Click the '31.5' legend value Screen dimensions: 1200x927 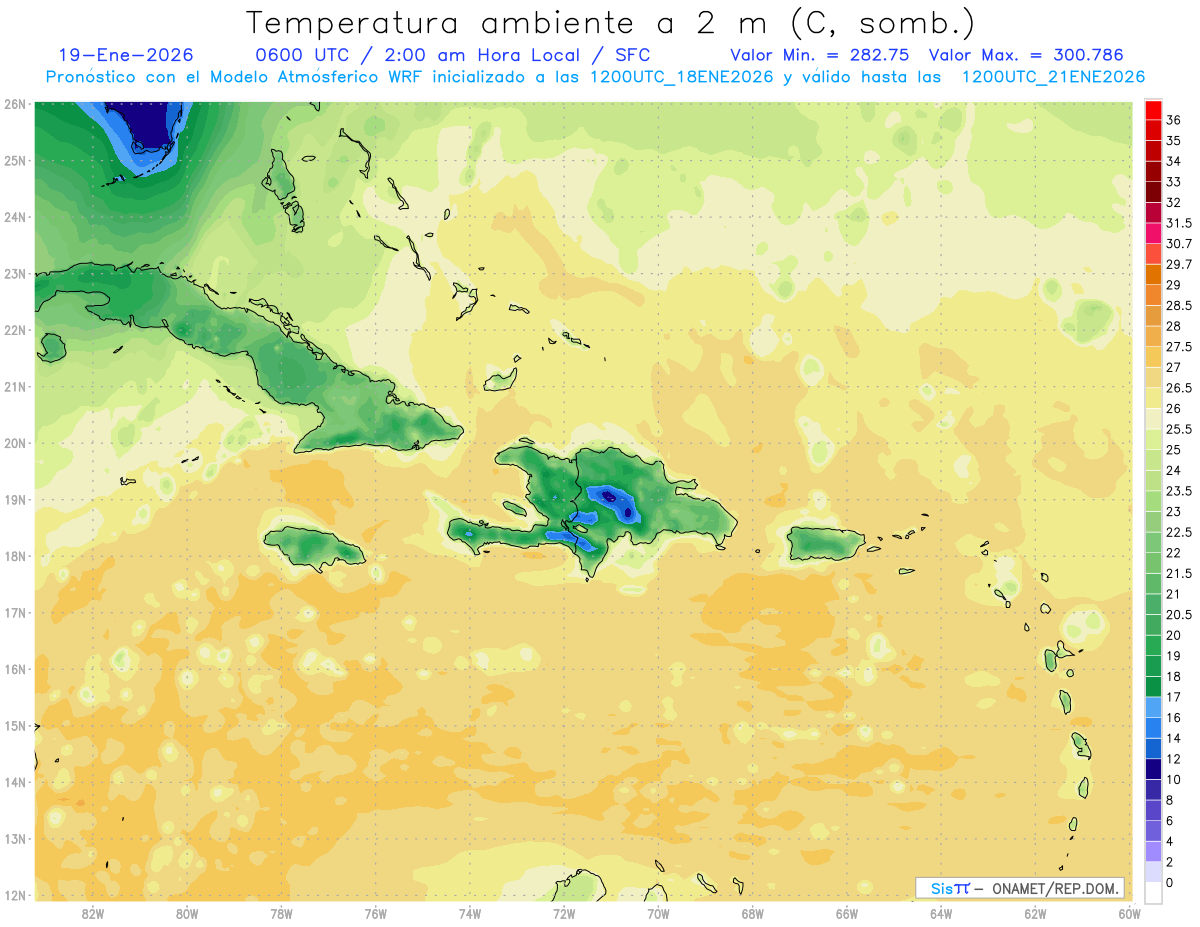pos(1179,223)
